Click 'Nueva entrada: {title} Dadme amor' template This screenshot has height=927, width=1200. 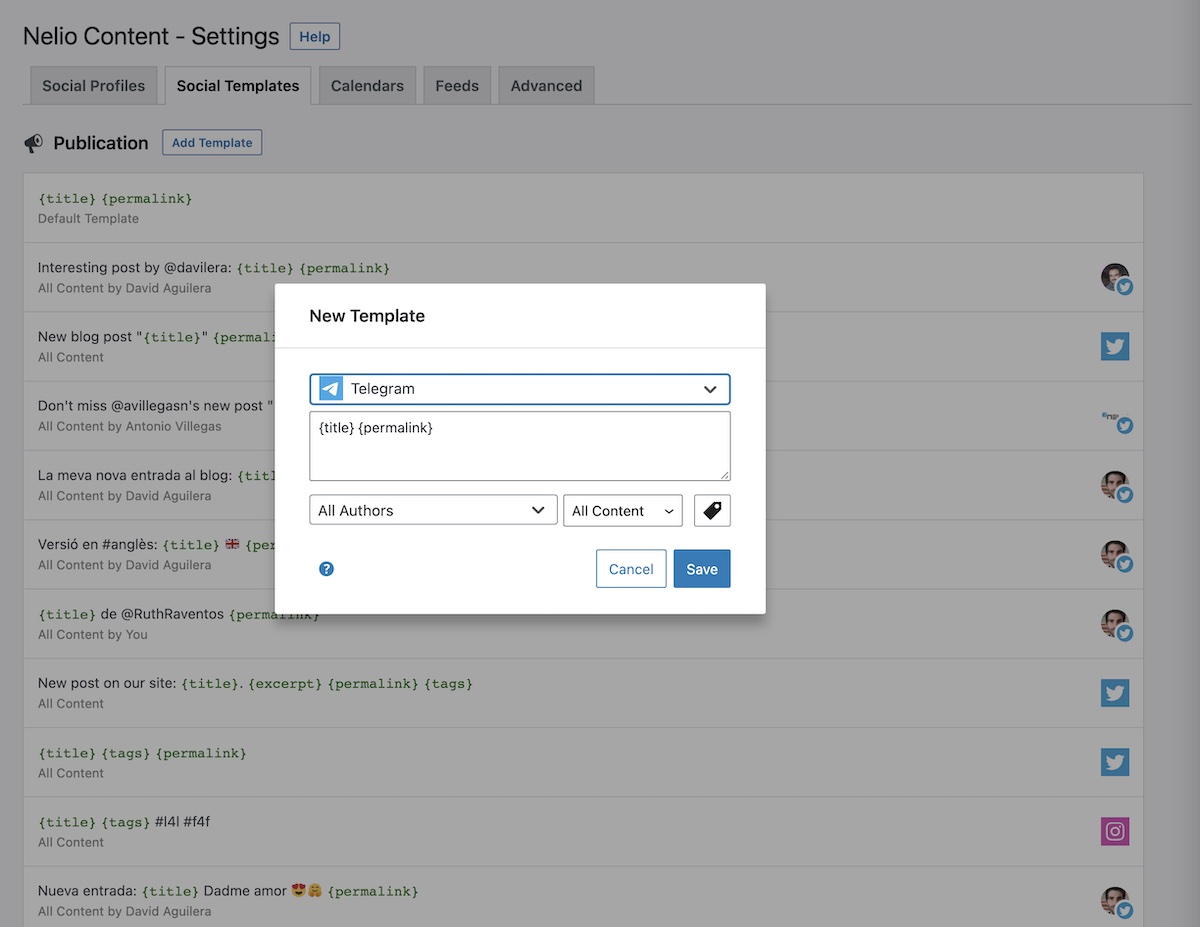click(x=228, y=891)
